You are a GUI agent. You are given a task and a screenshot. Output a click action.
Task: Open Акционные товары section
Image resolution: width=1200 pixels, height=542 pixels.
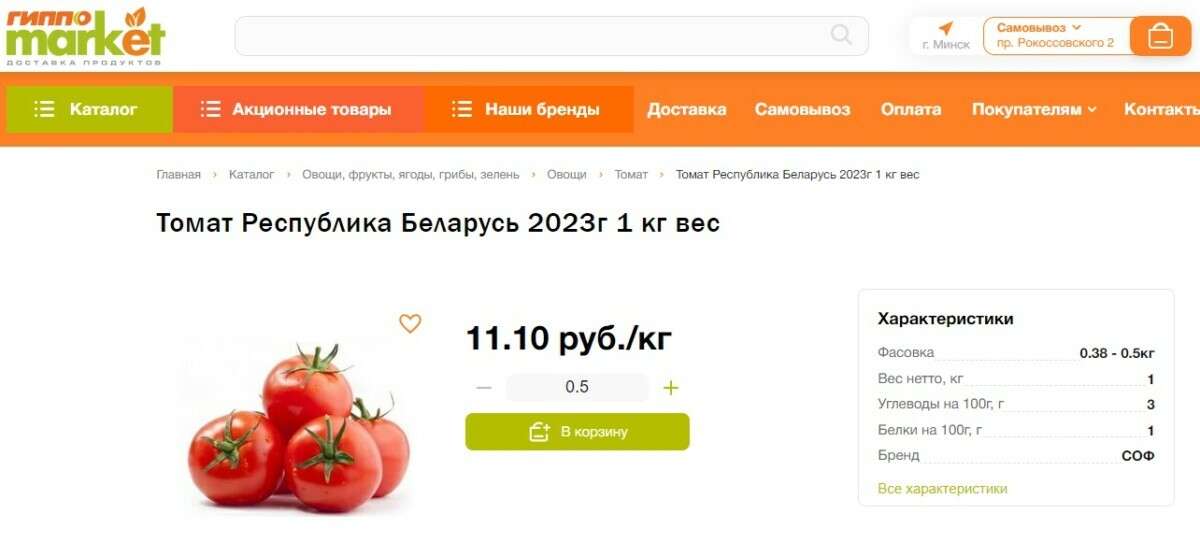298,109
